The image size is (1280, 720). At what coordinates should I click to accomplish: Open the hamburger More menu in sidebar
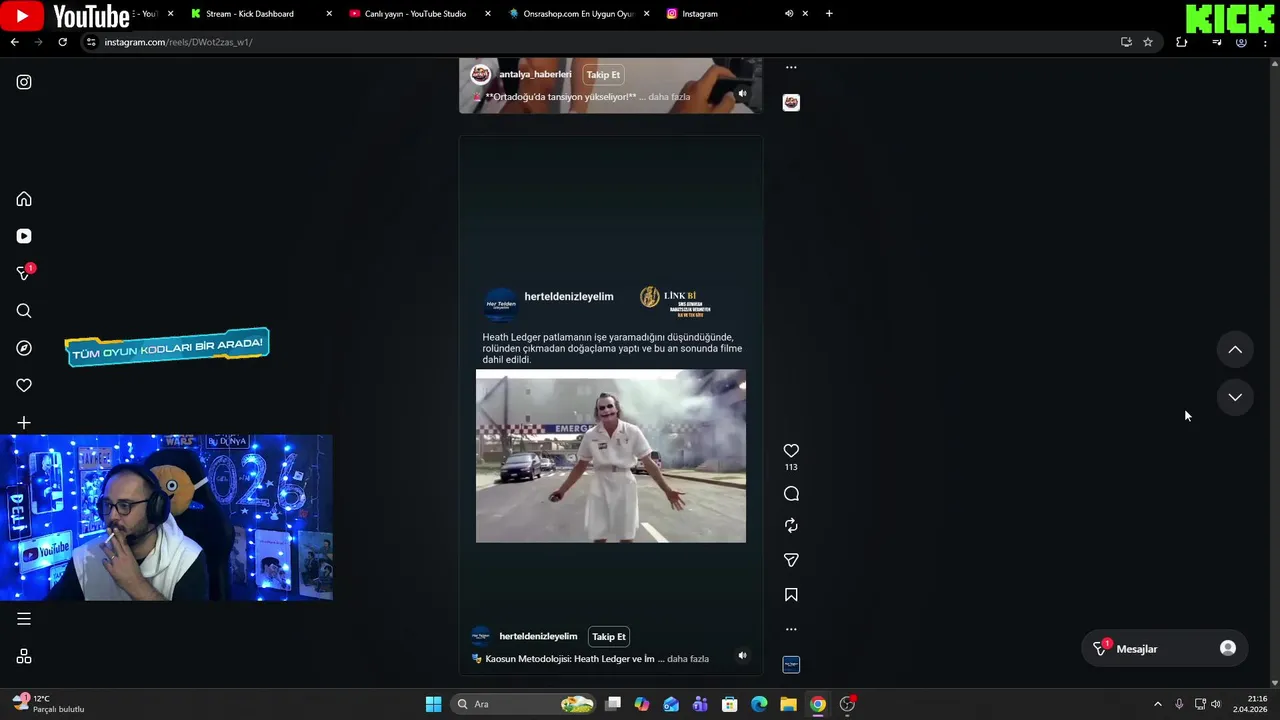24,619
